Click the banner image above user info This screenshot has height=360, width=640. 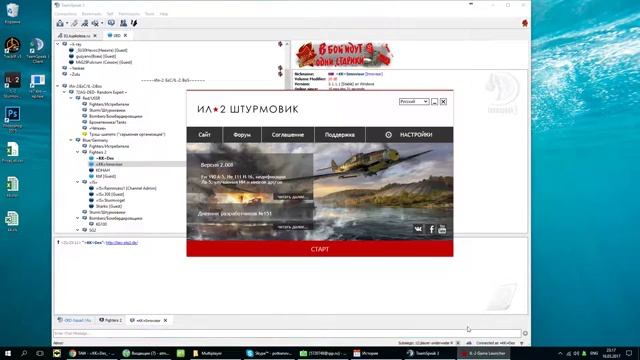pyautogui.click(x=344, y=54)
